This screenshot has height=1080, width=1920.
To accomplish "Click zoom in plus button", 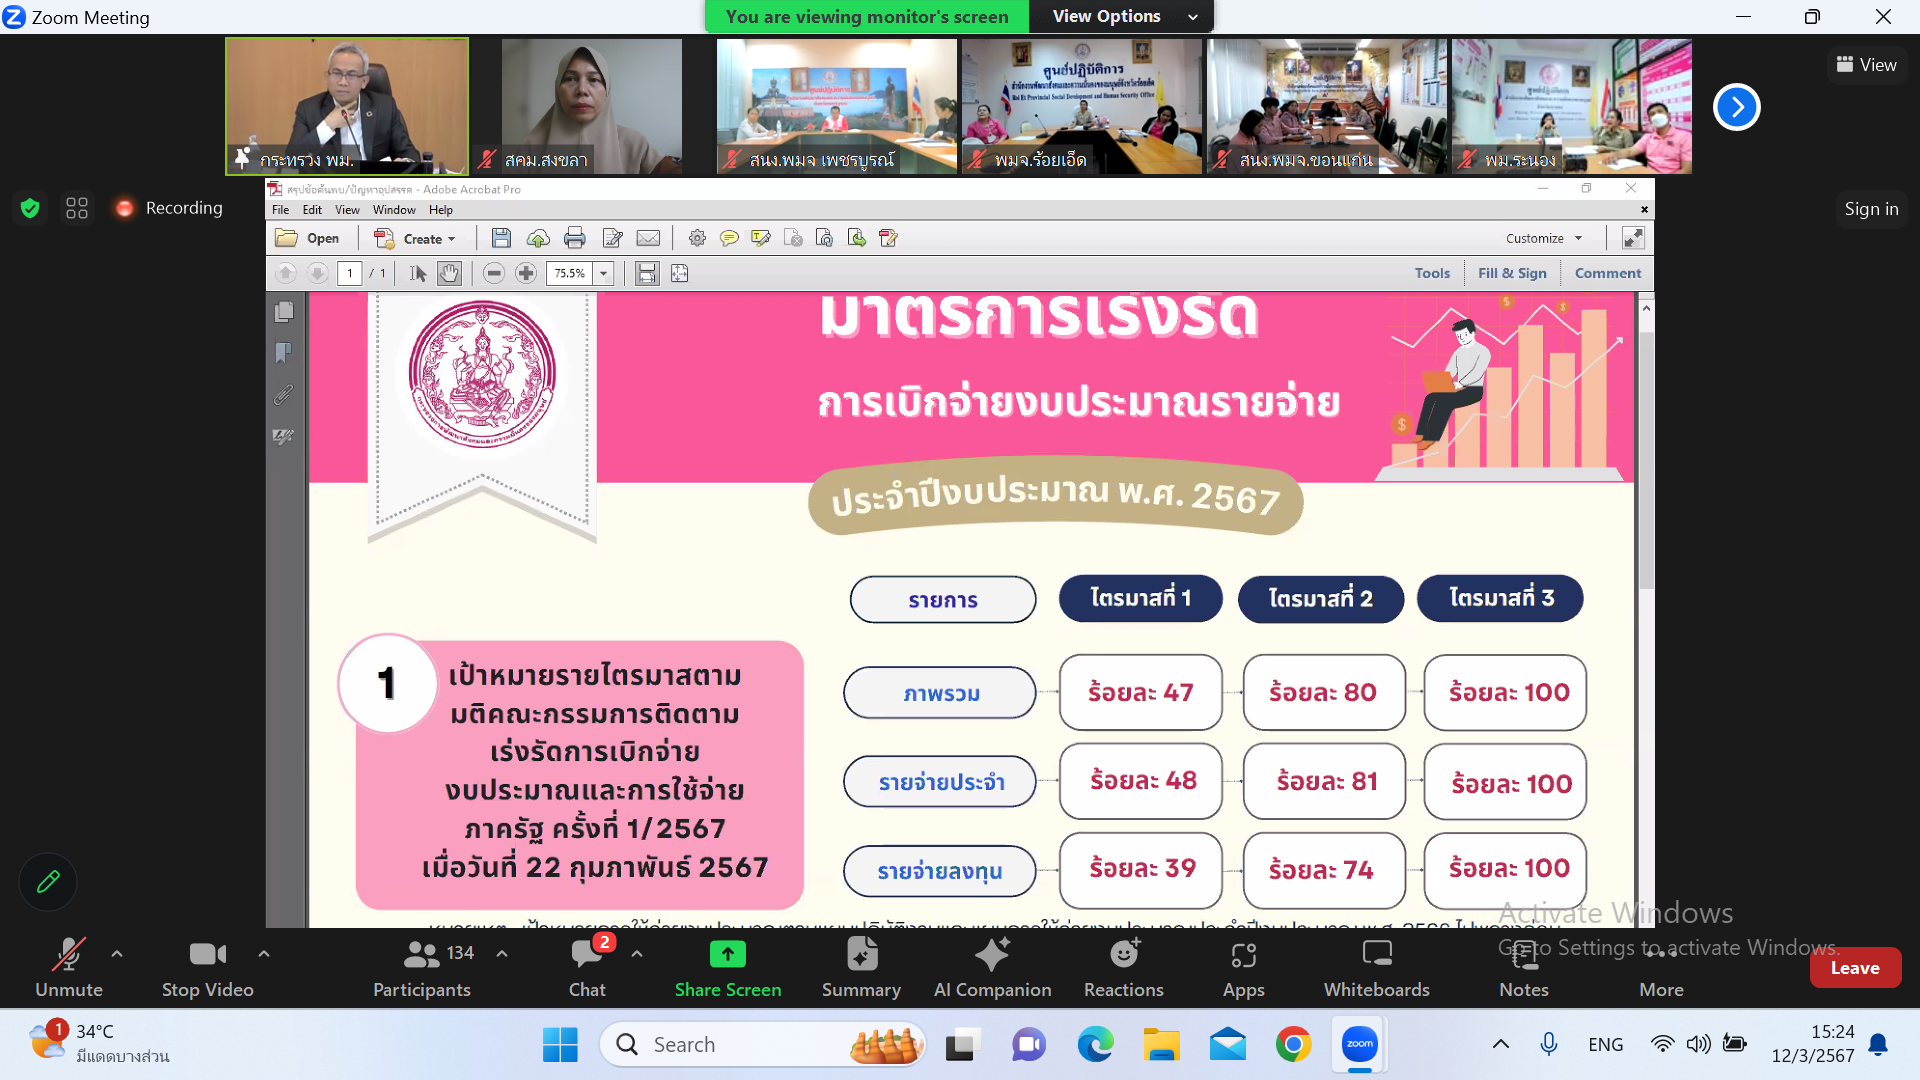I will pos(526,273).
